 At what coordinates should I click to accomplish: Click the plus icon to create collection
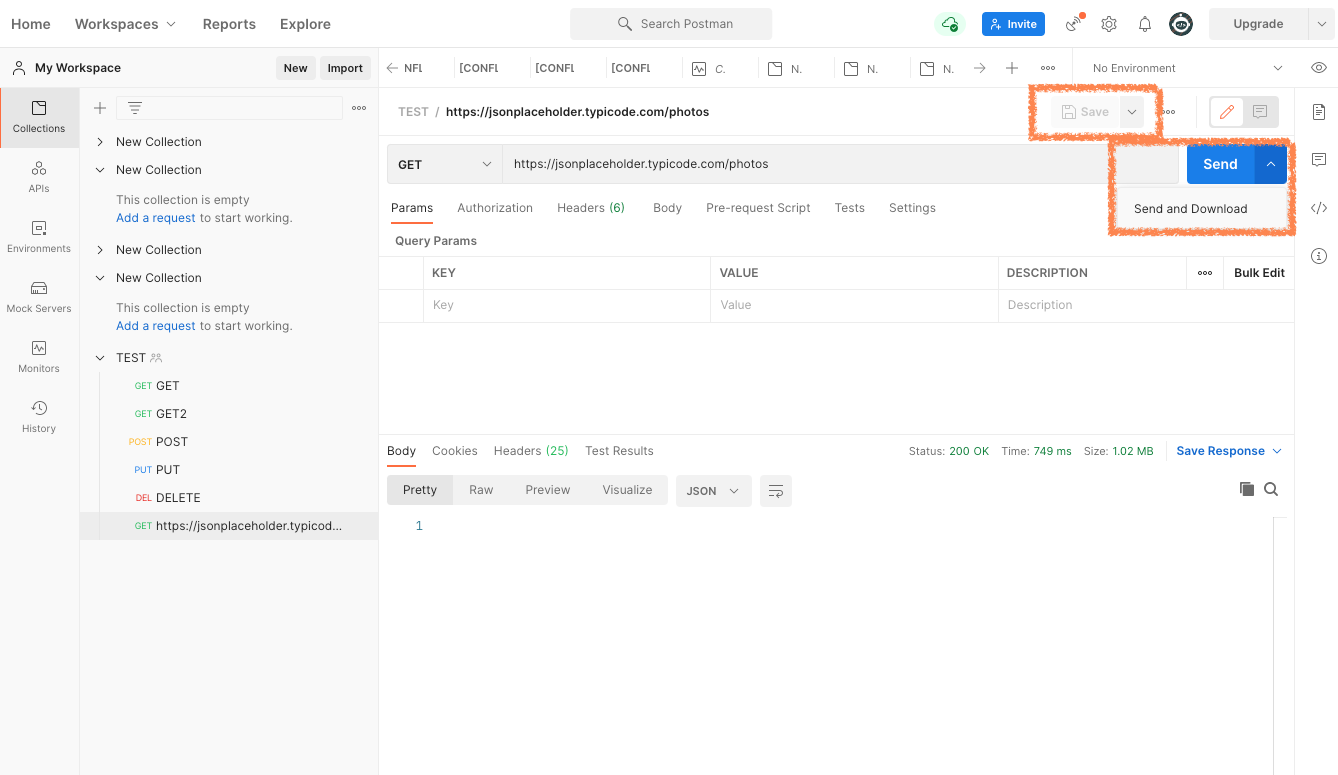tap(100, 108)
